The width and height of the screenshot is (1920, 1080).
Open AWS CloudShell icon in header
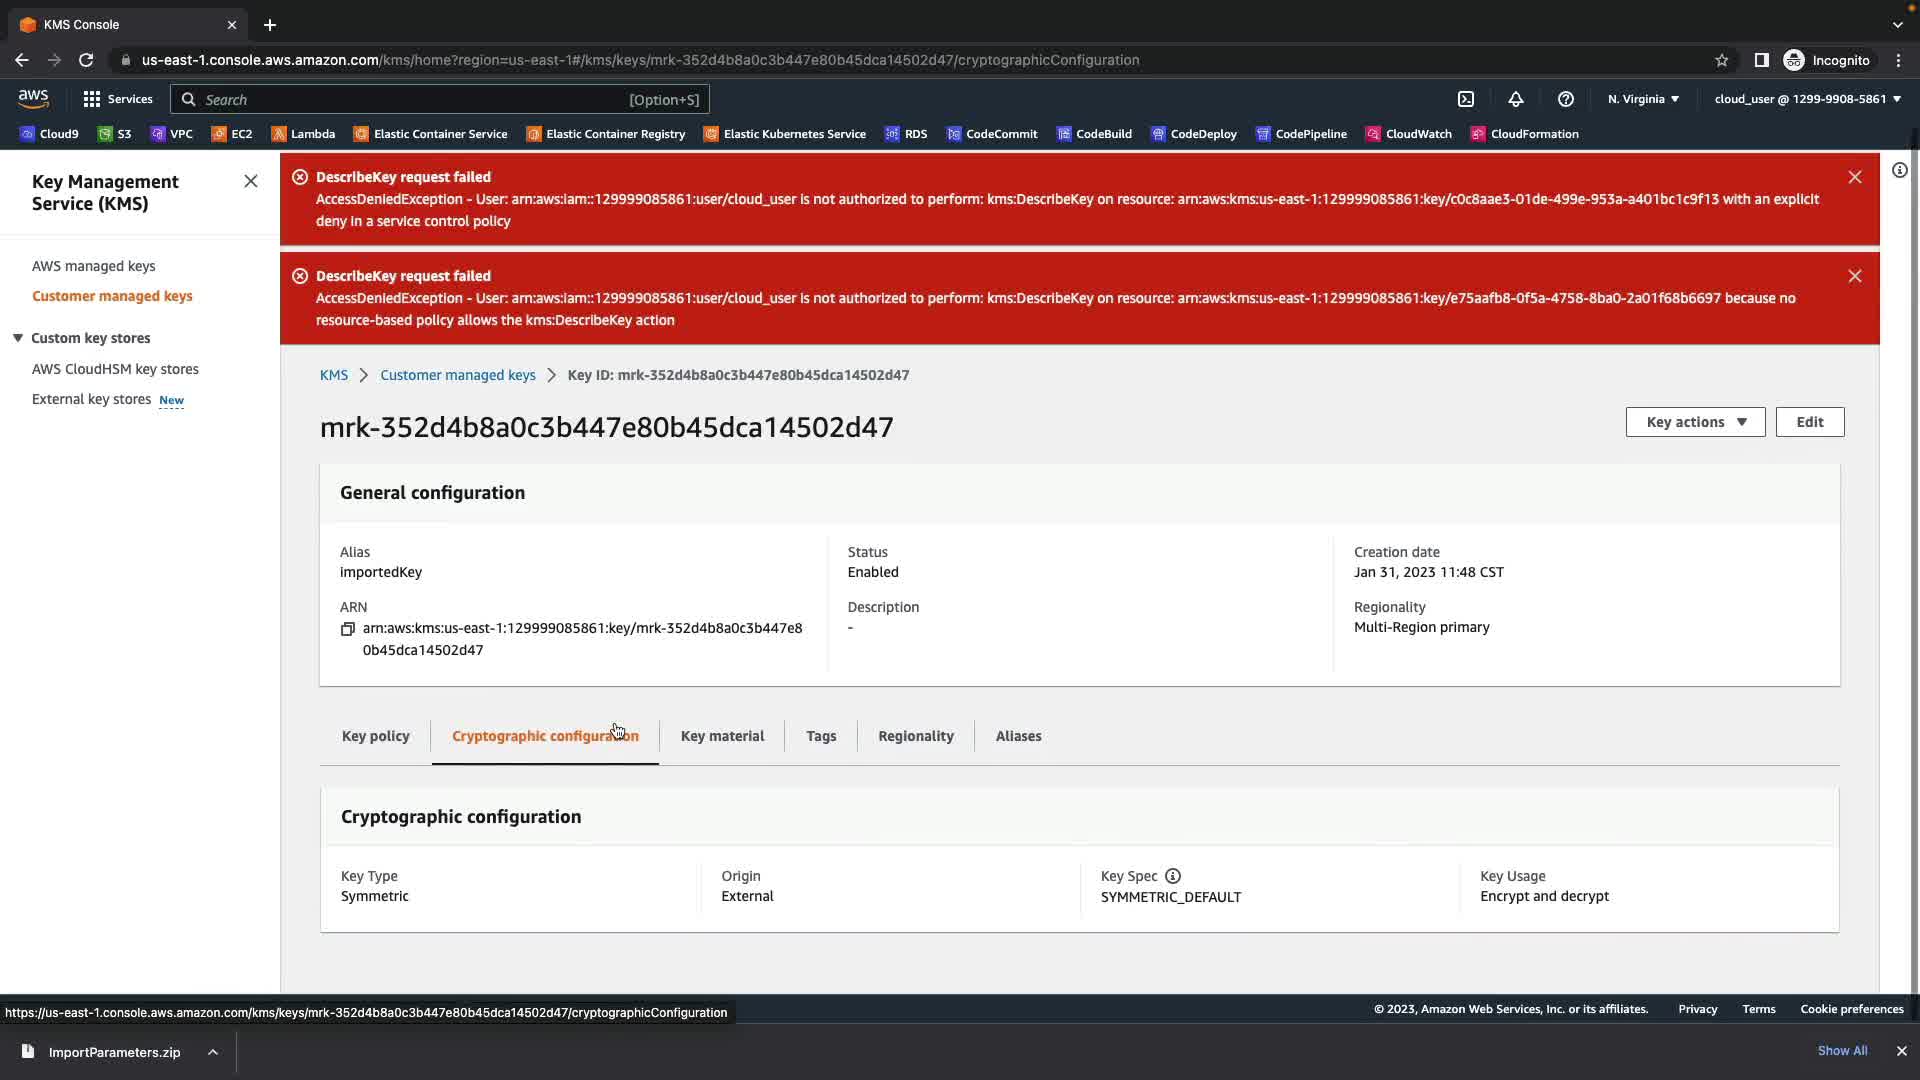(1466, 99)
